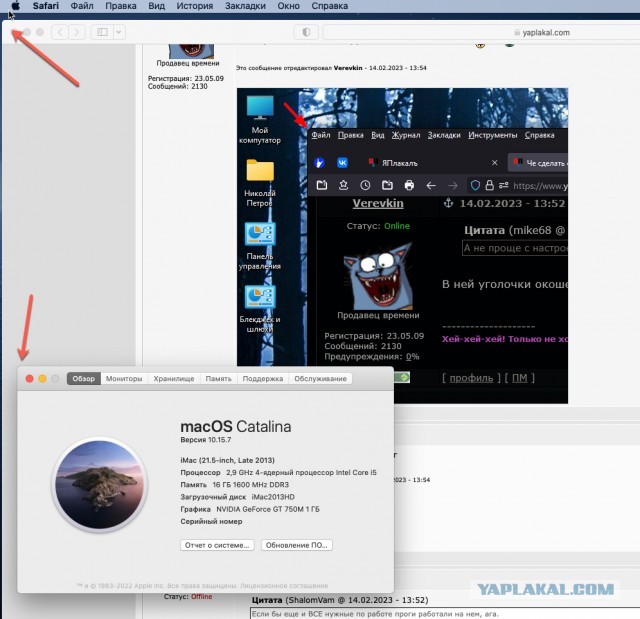Click the Процессор 2,9 GHz Intel Core i5 line
Image resolution: width=640 pixels, height=619 pixels.
pos(278,473)
